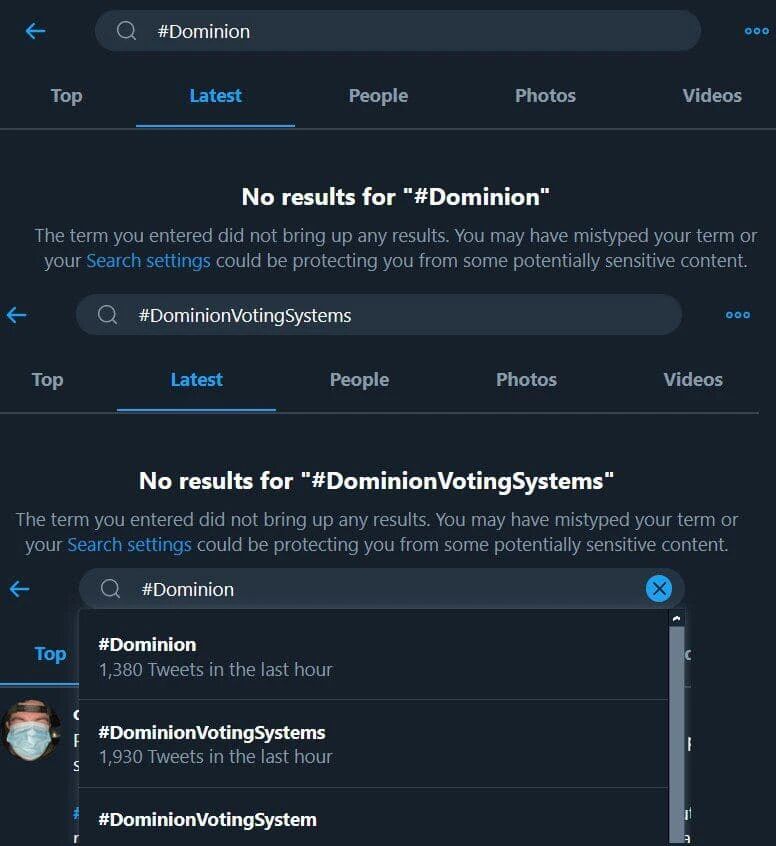Go back using arrow beside the clearable search box

click(x=19, y=589)
